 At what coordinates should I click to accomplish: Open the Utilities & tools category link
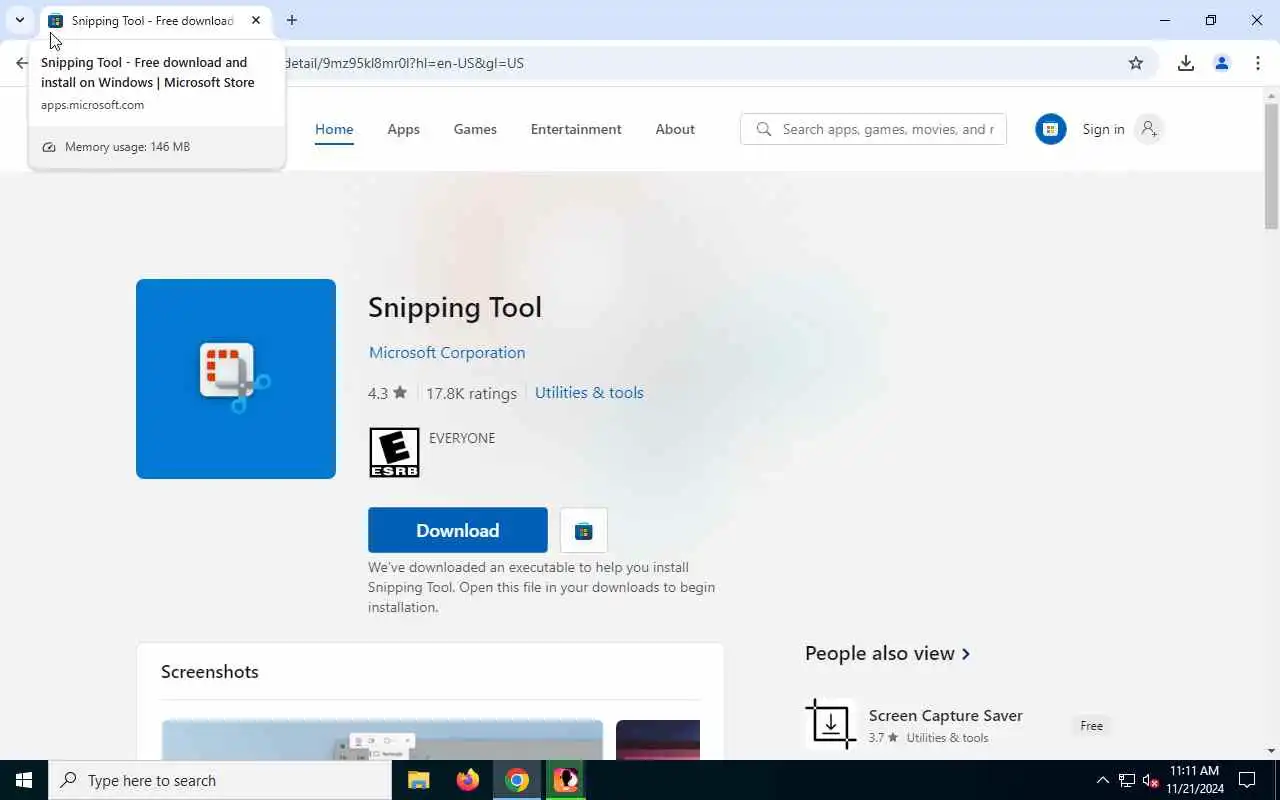tap(589, 393)
